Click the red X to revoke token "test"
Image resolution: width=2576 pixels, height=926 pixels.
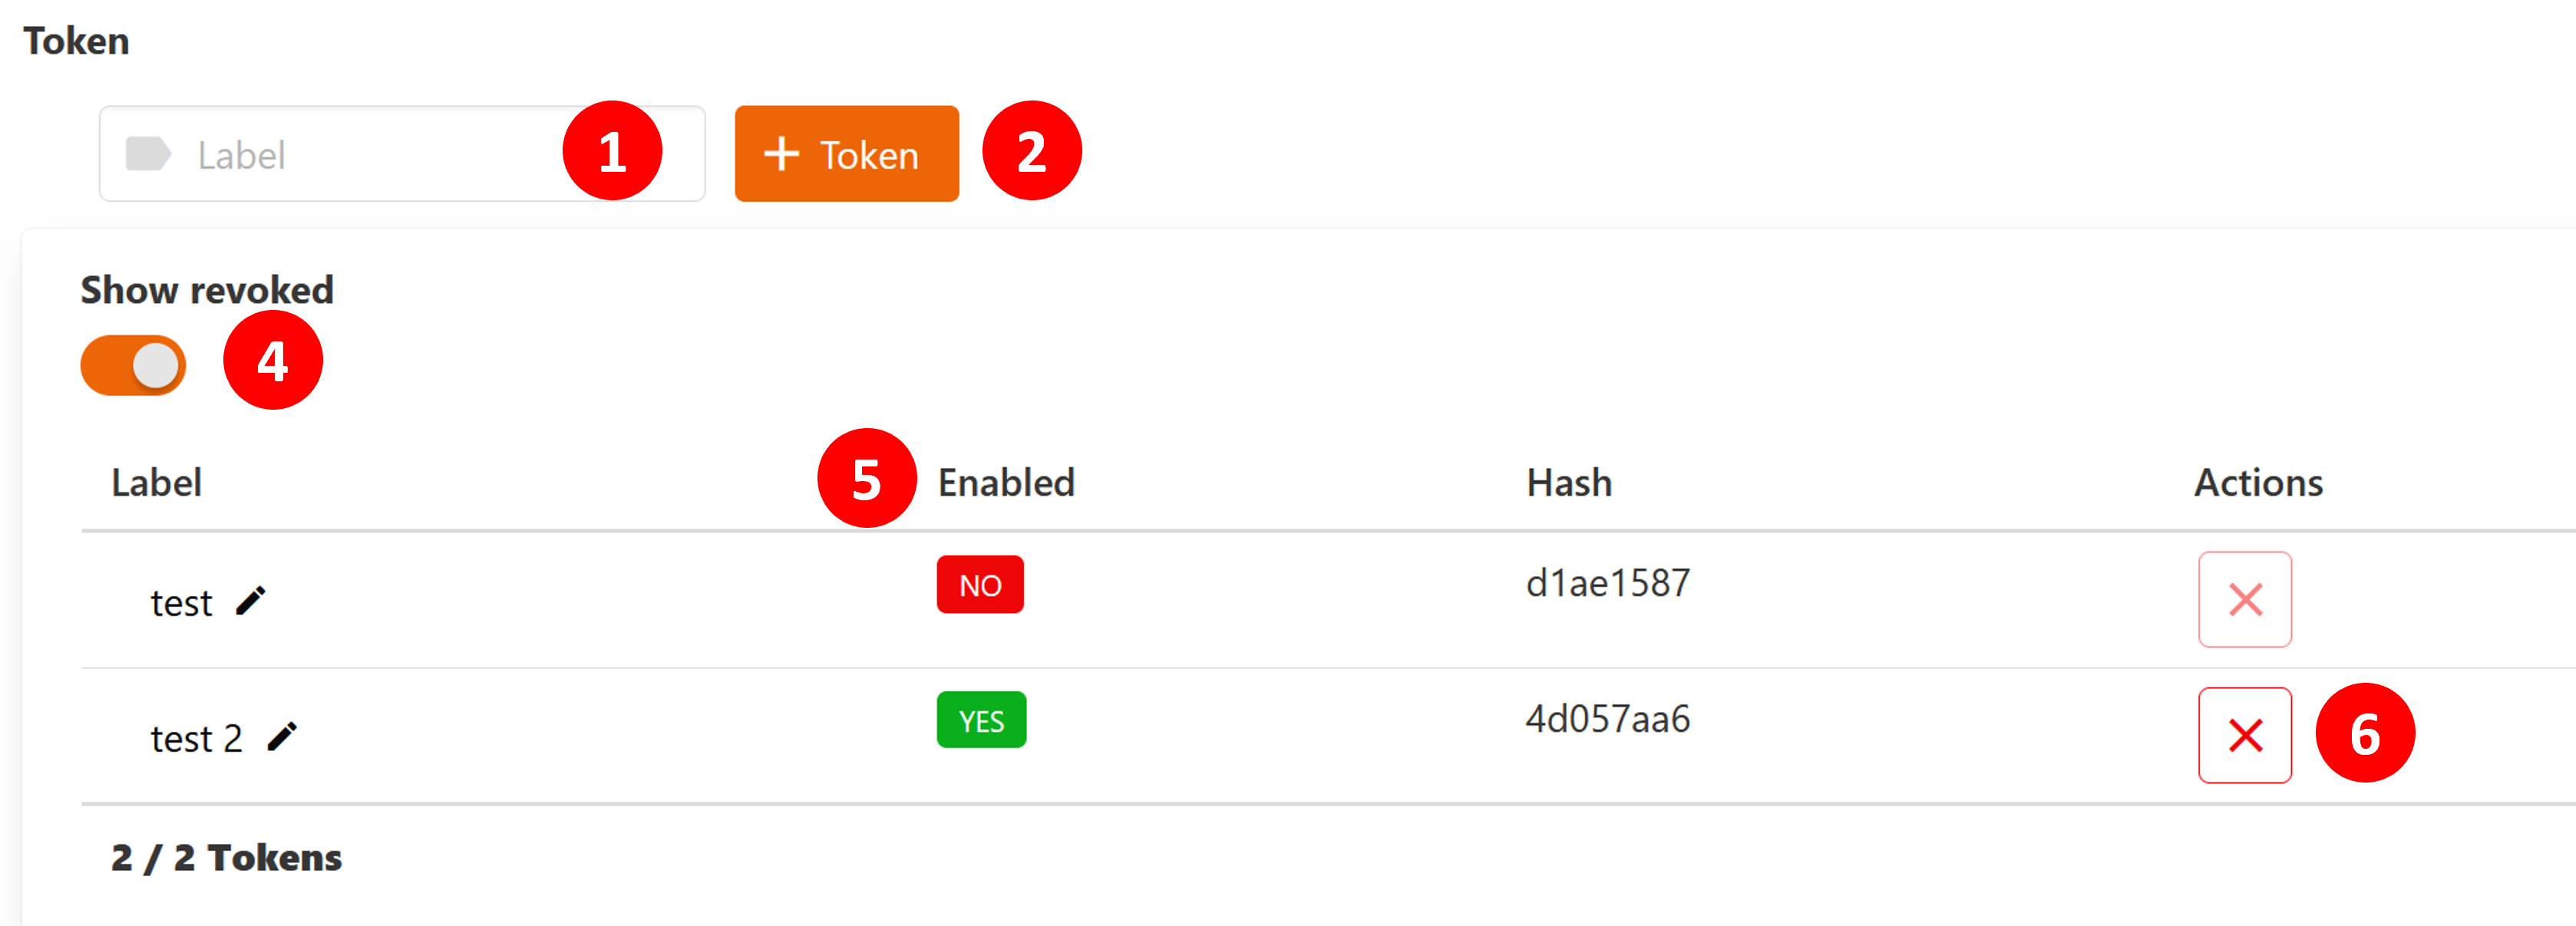click(x=2244, y=599)
